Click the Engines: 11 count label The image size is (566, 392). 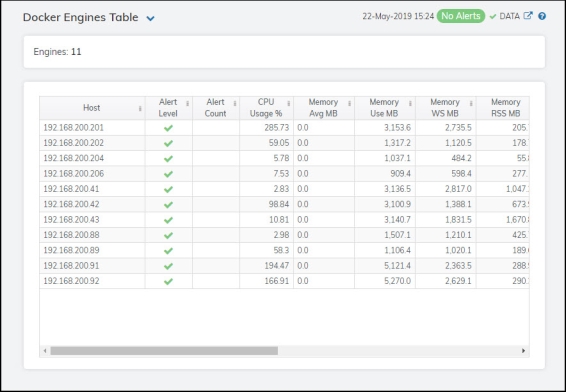coord(57,52)
